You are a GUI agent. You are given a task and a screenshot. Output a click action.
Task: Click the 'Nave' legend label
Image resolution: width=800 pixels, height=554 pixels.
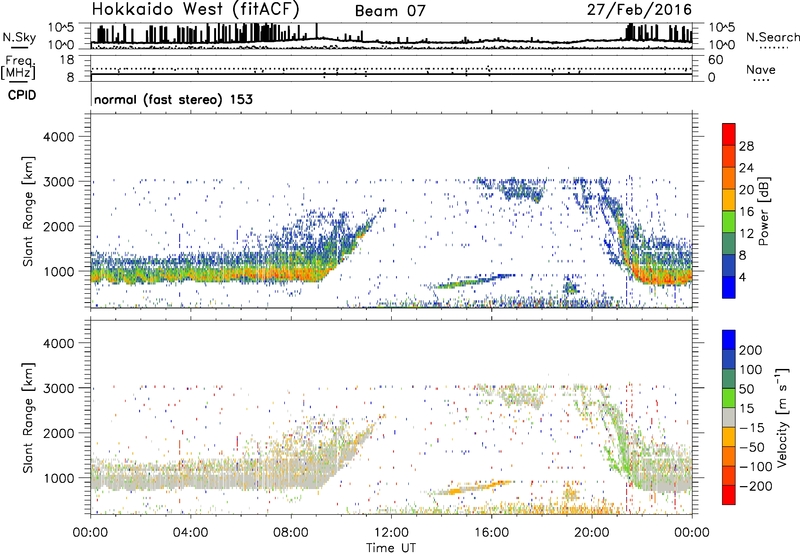[761, 69]
